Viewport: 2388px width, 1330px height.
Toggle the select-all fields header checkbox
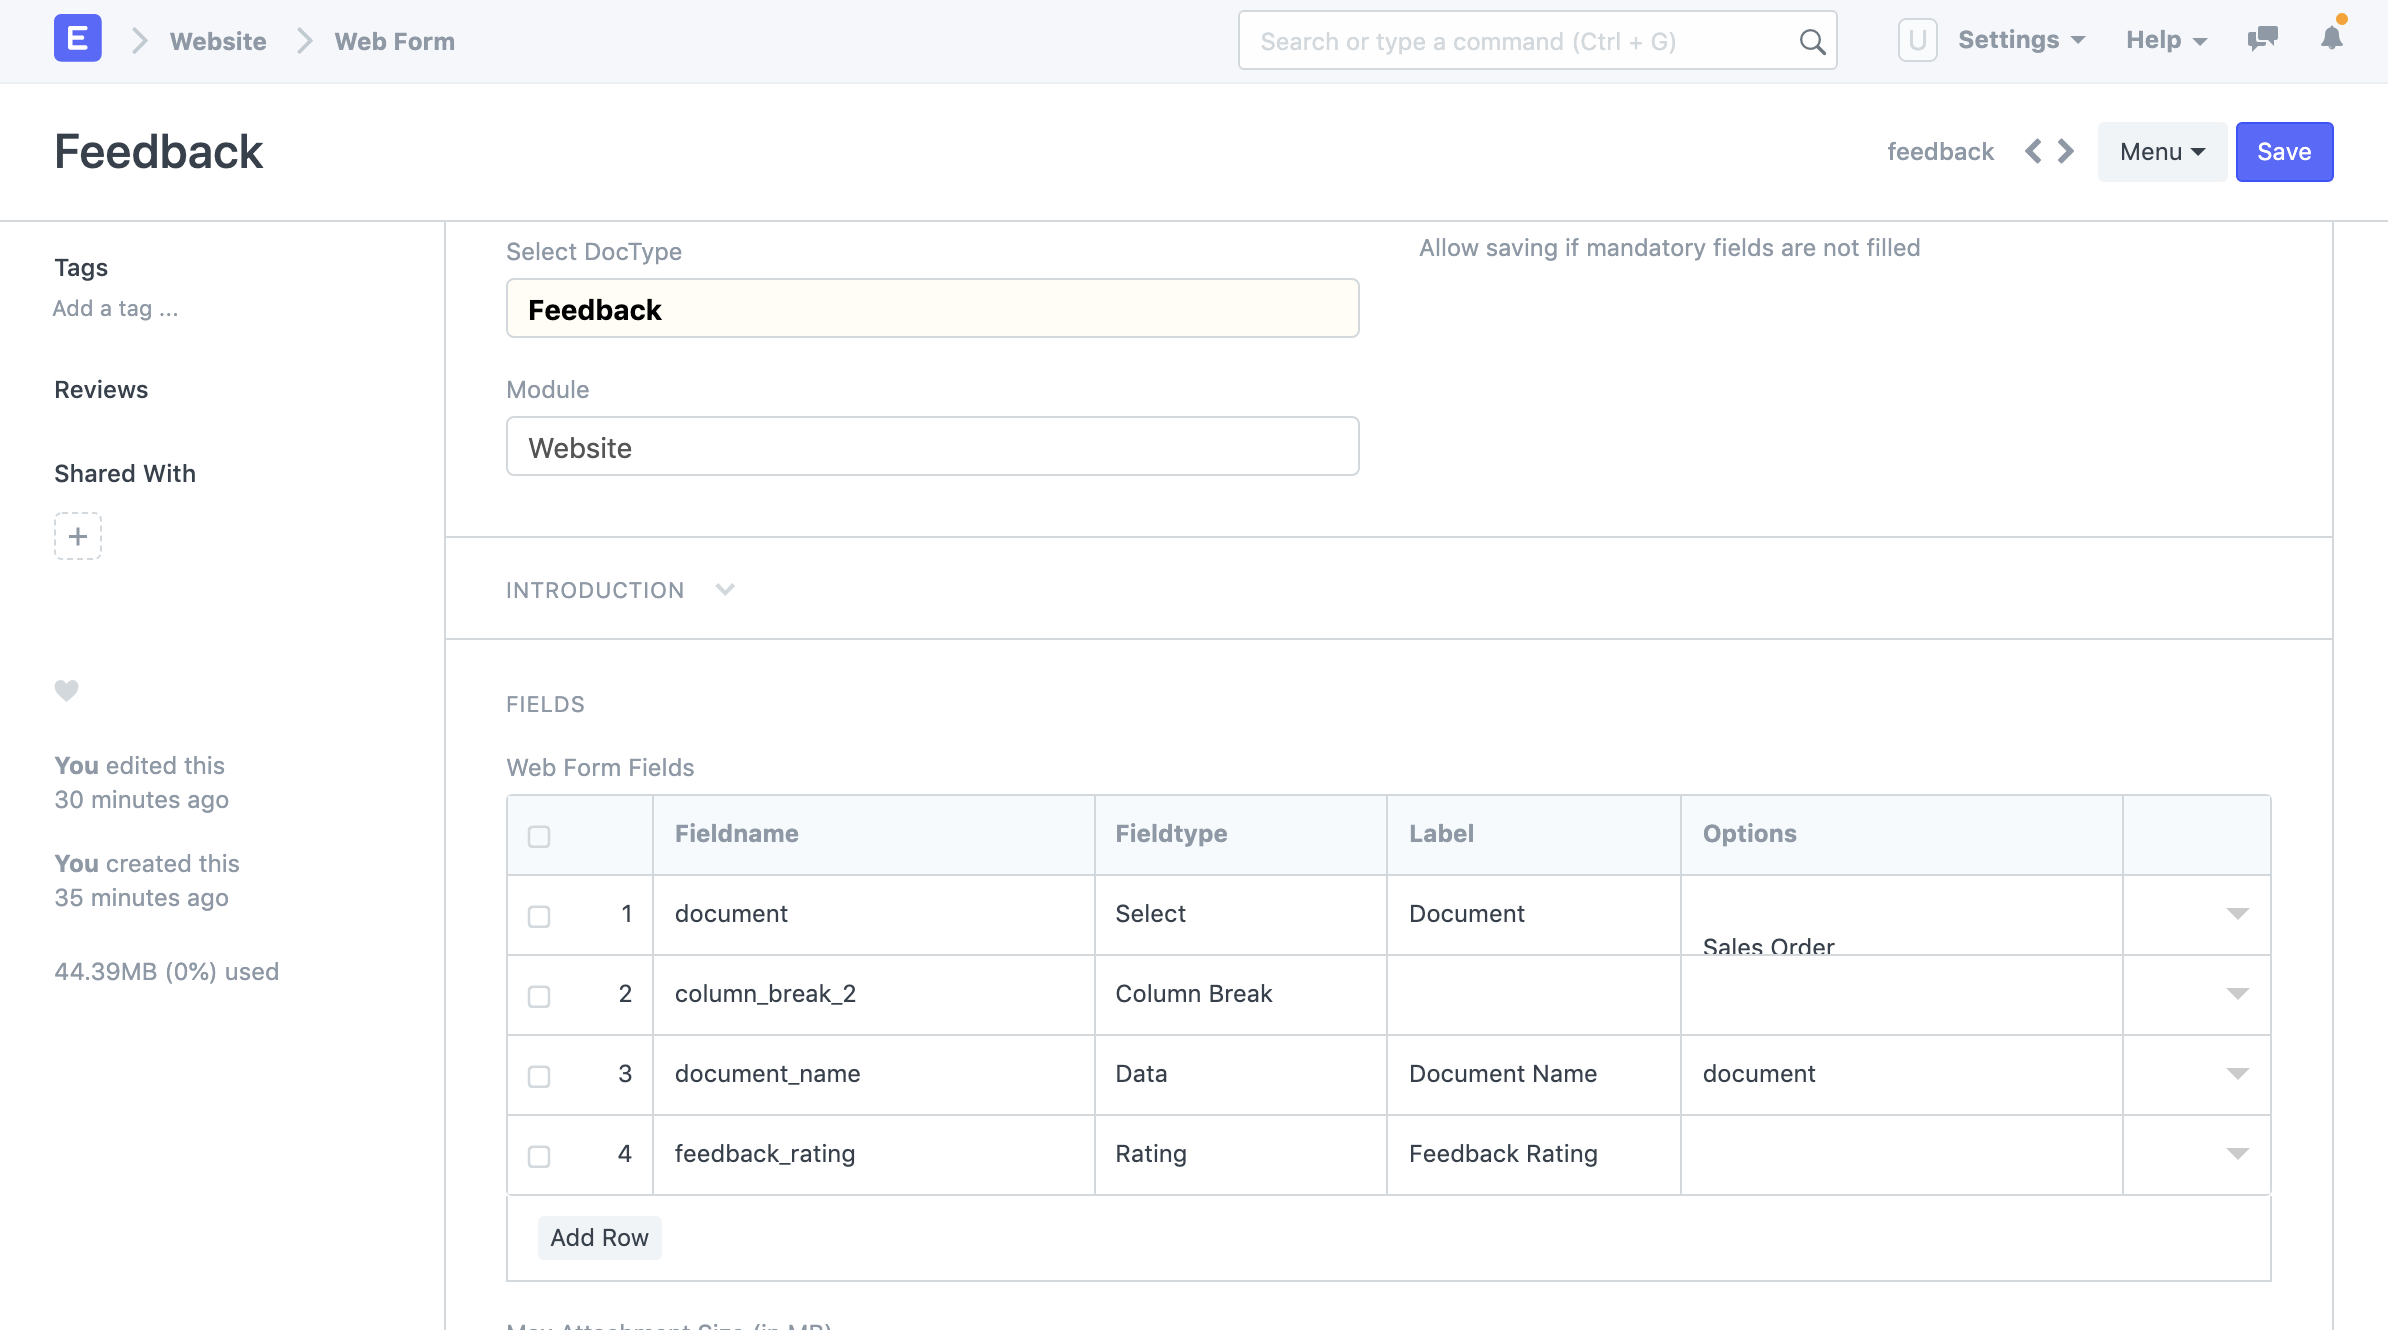[x=539, y=836]
